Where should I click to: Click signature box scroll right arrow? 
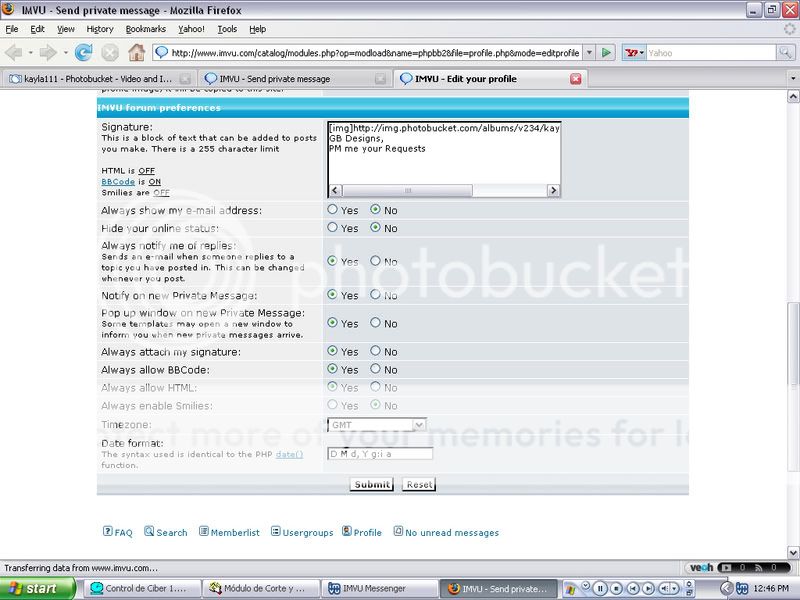point(553,190)
